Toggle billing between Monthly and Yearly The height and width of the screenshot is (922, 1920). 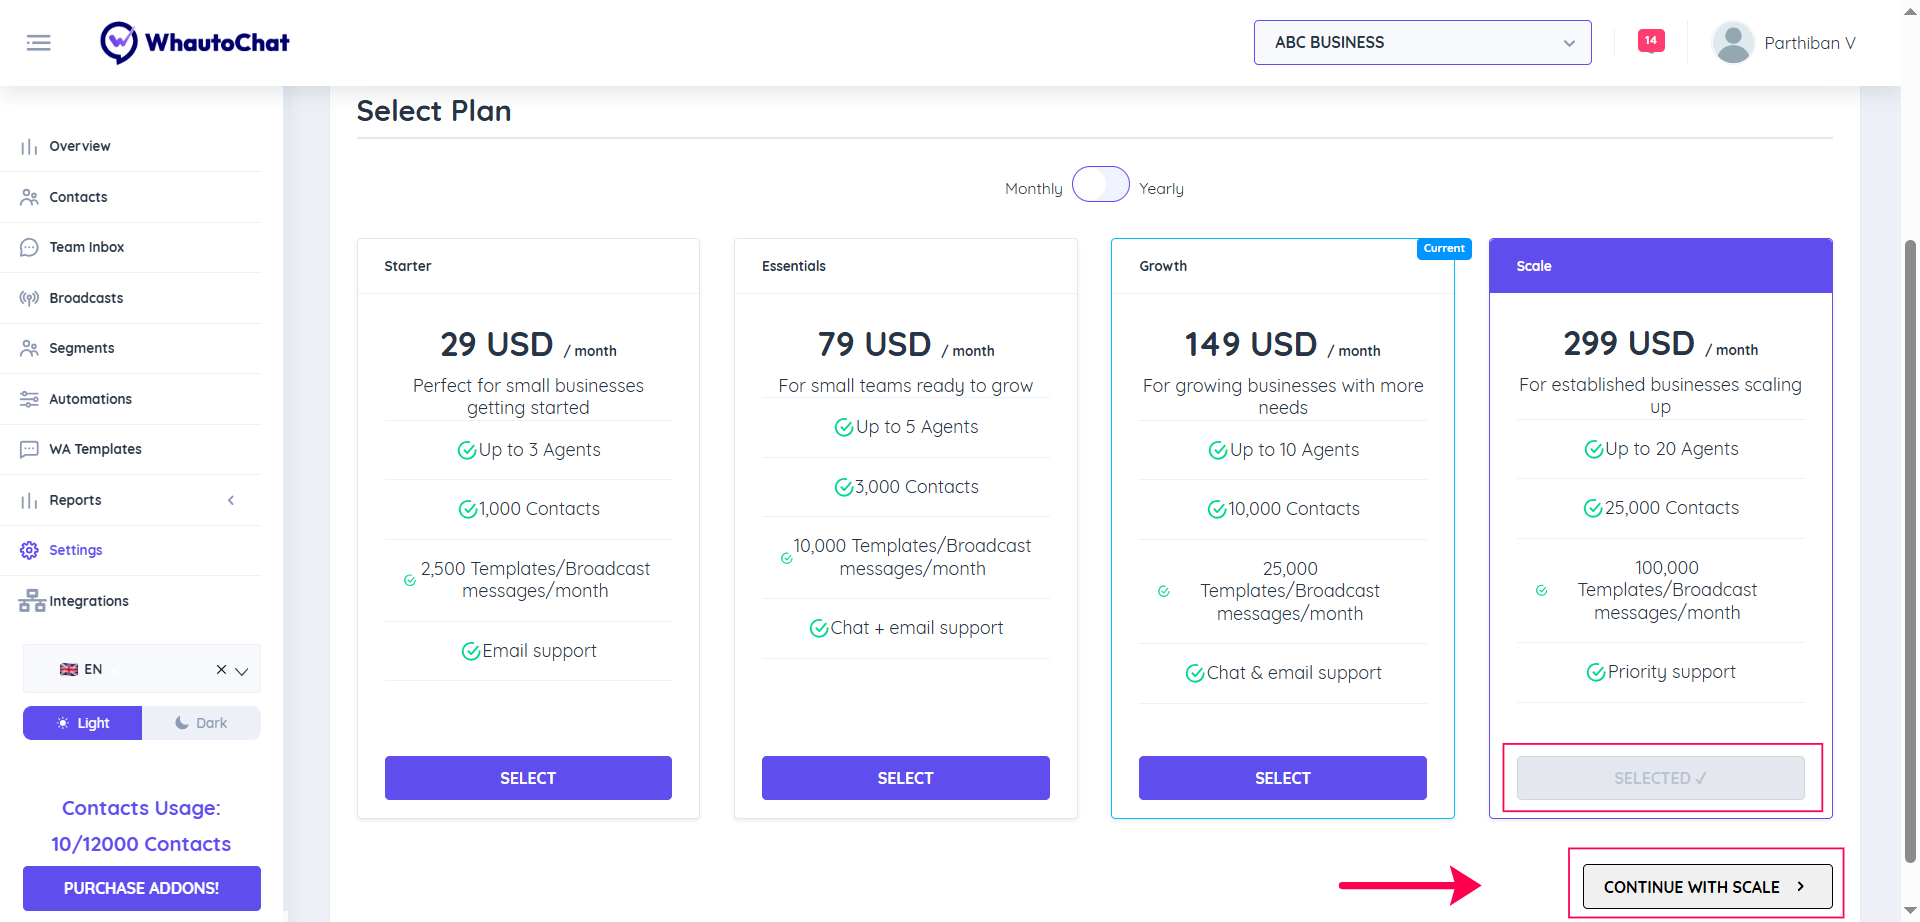[x=1100, y=185]
